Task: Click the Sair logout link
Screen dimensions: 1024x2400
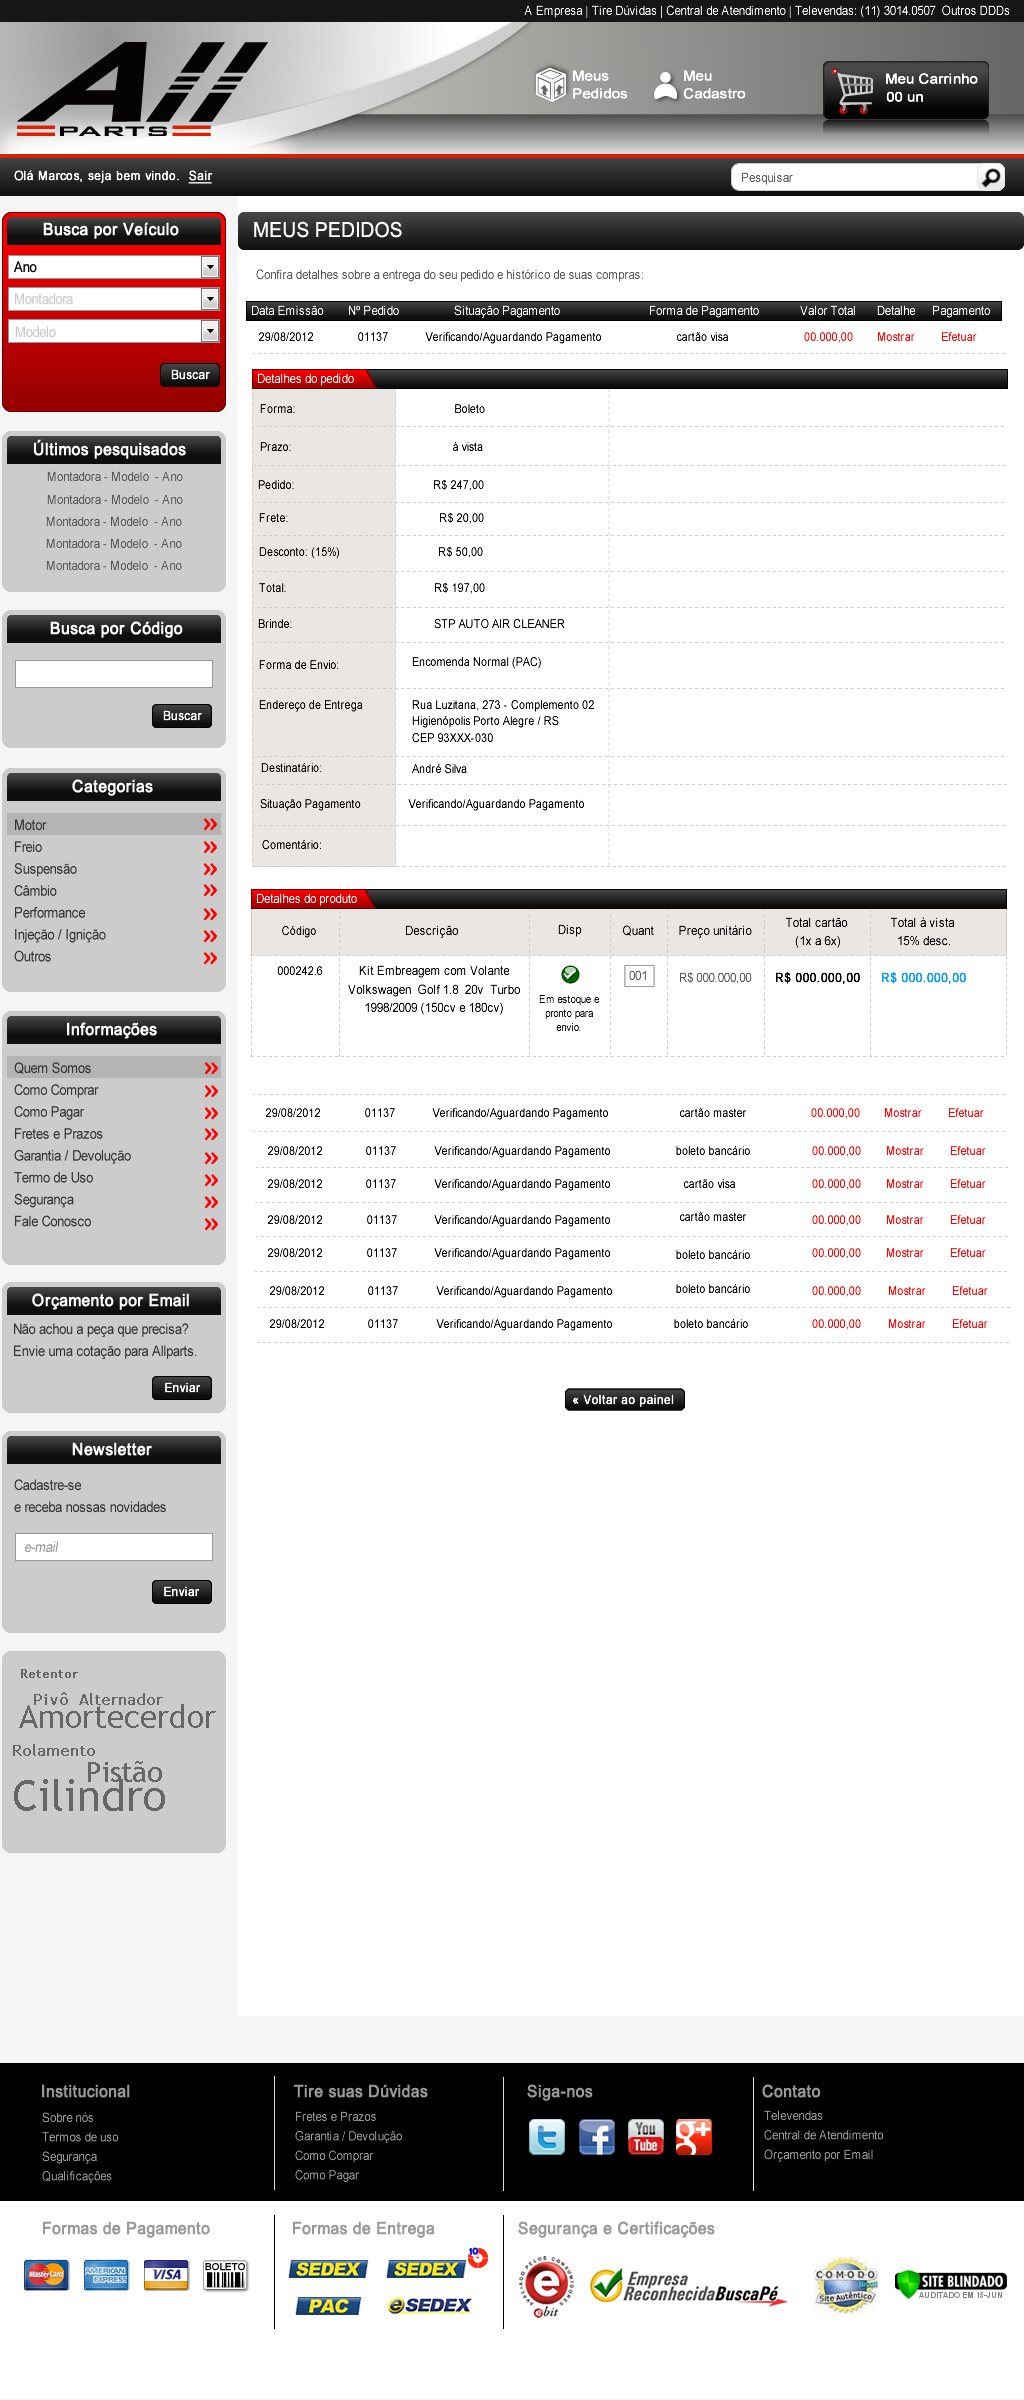Action: pyautogui.click(x=200, y=176)
